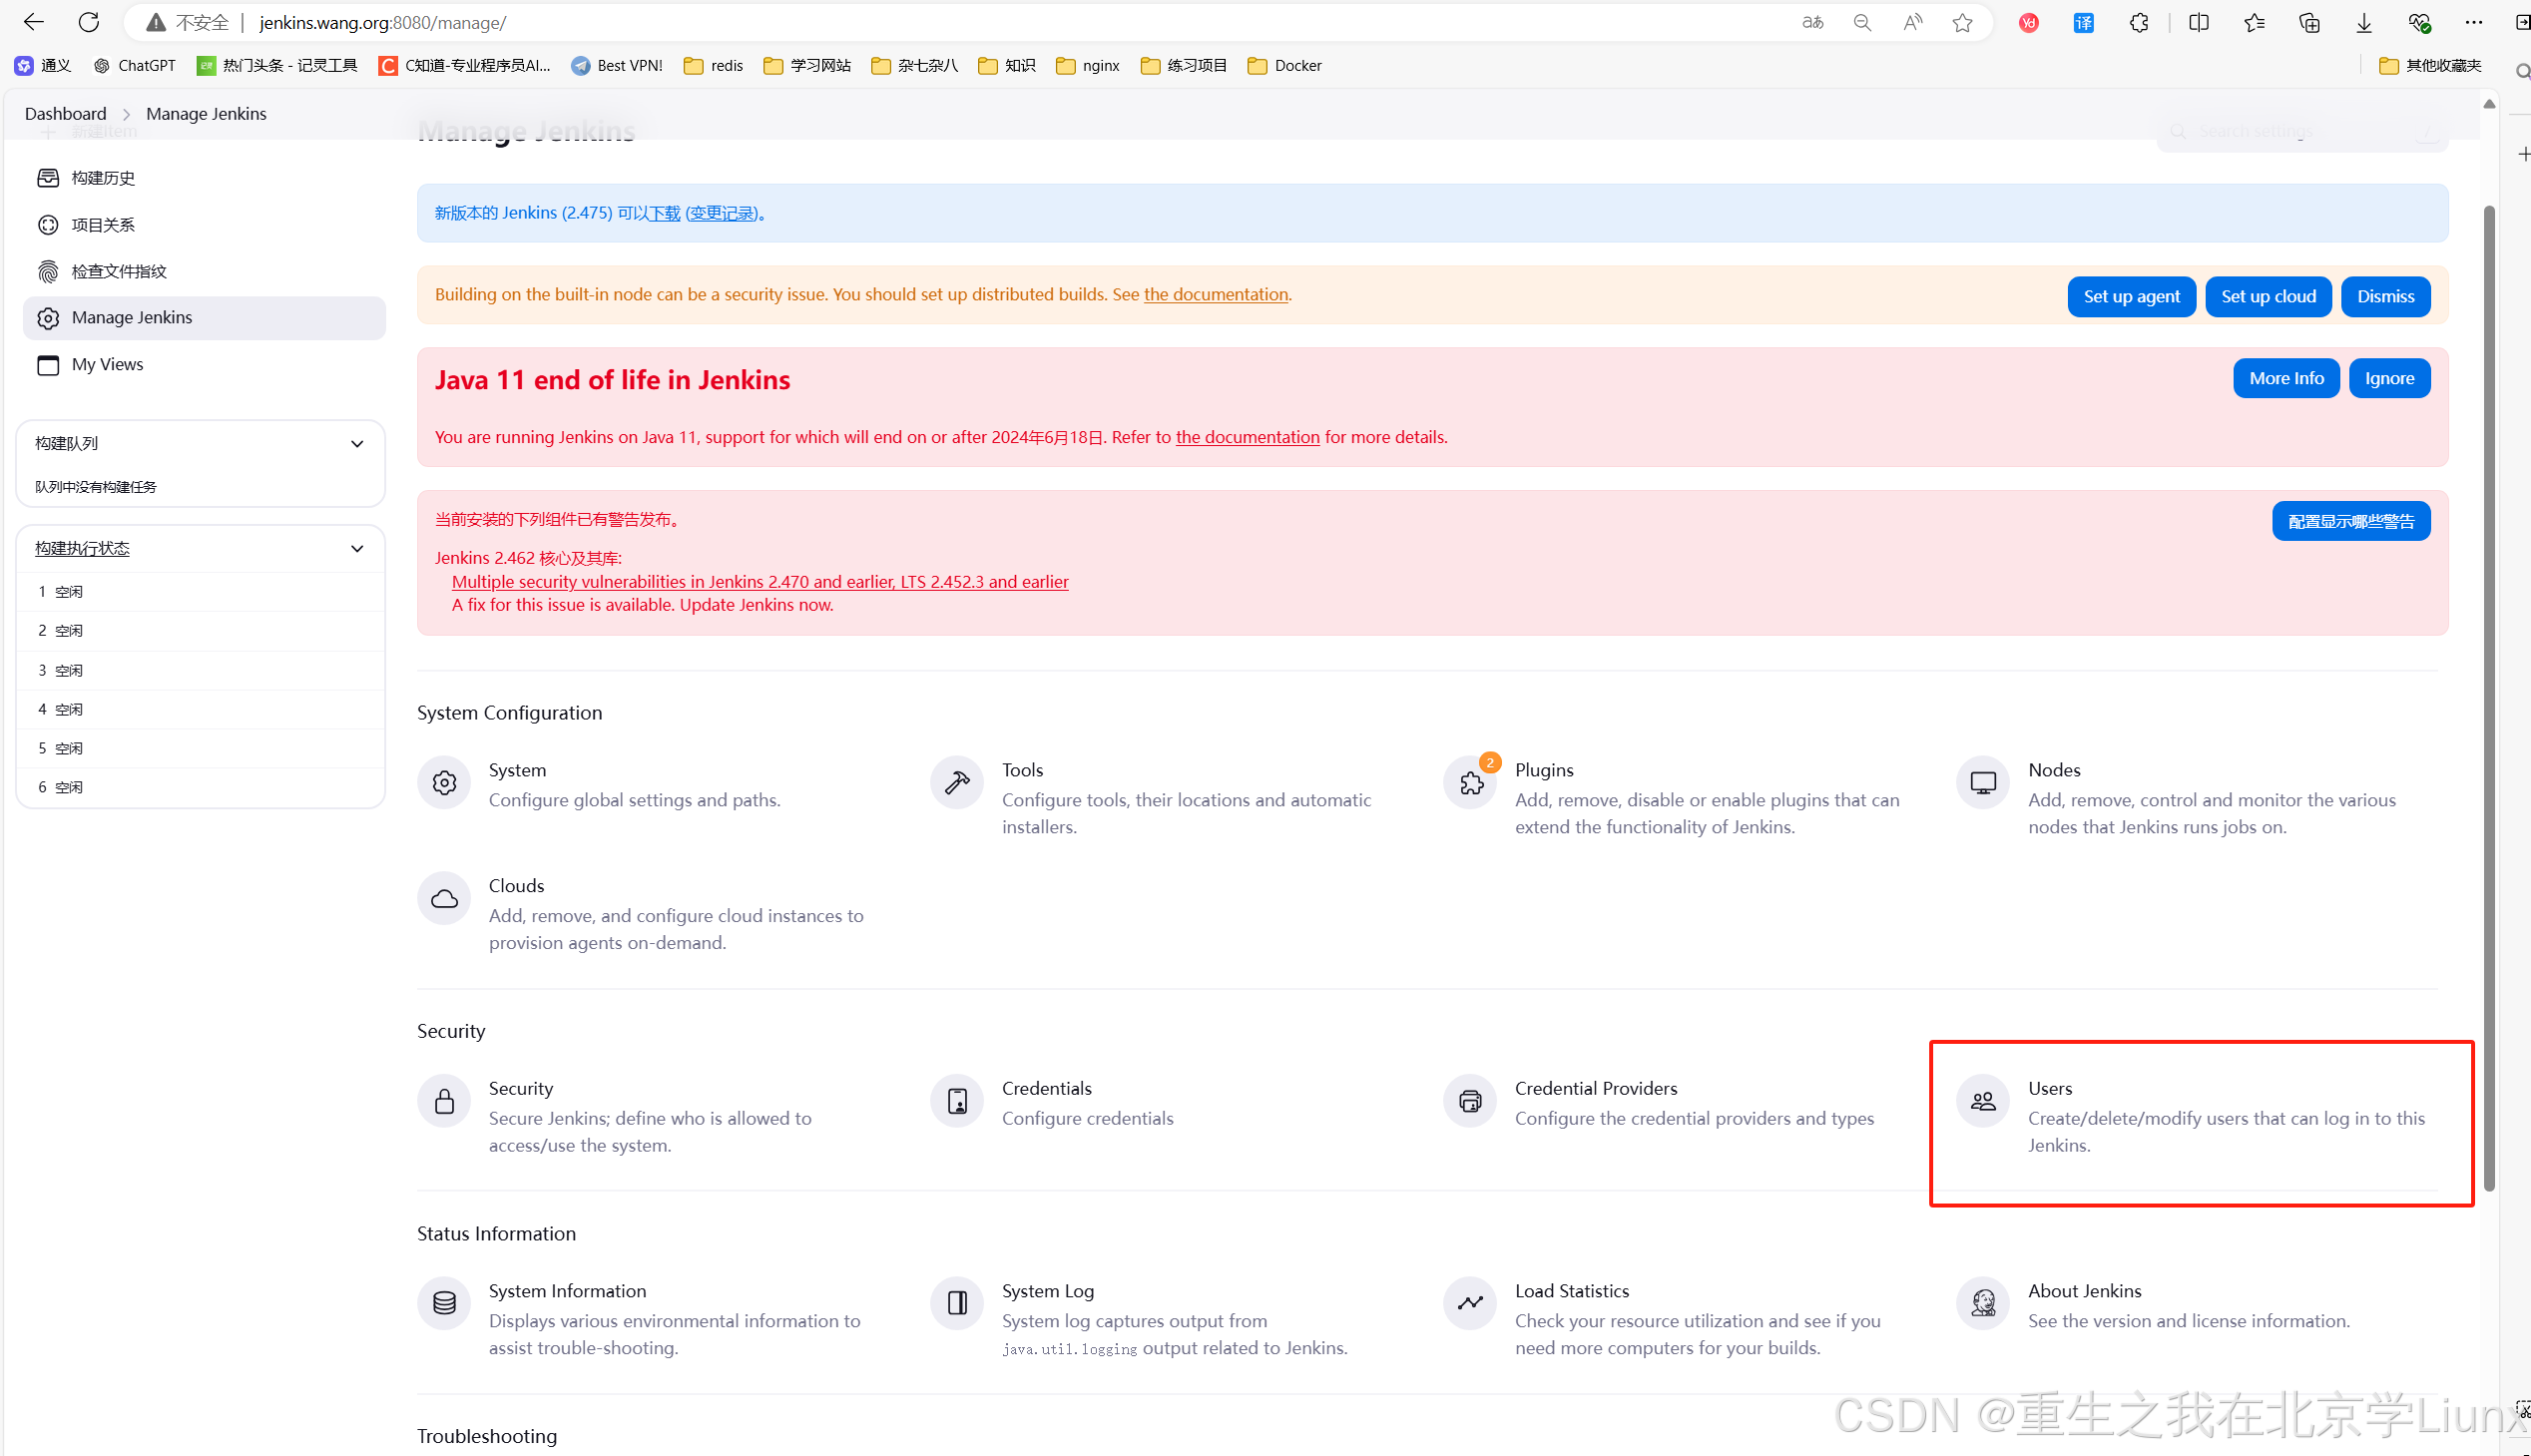Open the Credentials icon
The width and height of the screenshot is (2531, 1456).
pyautogui.click(x=957, y=1101)
